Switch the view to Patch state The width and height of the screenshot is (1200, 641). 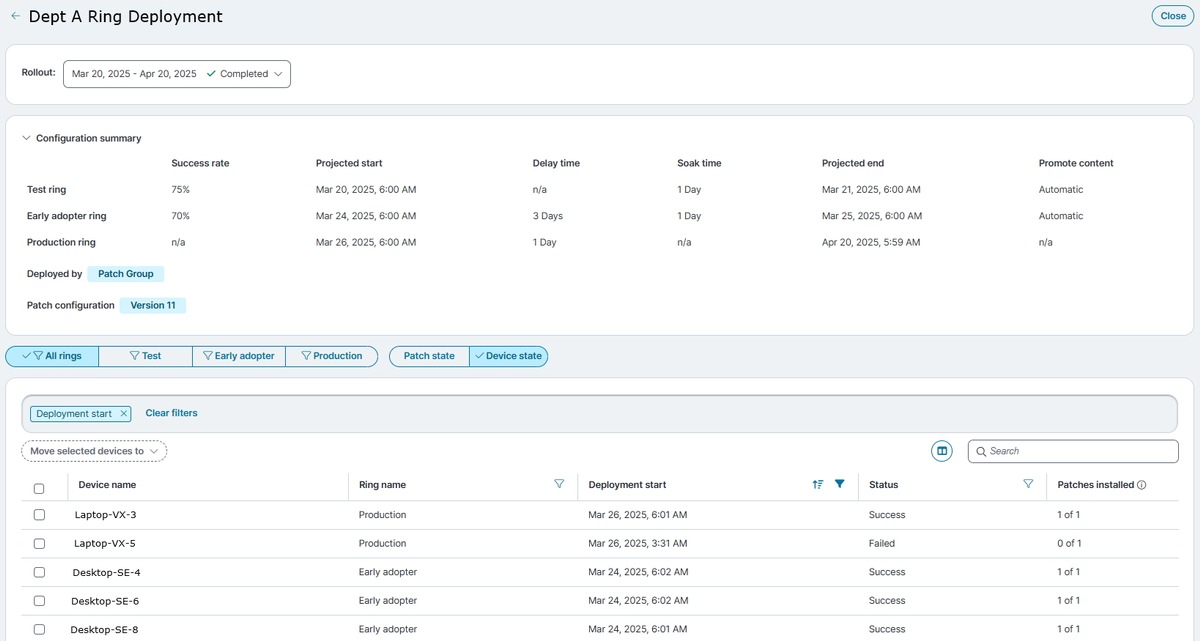coord(429,356)
